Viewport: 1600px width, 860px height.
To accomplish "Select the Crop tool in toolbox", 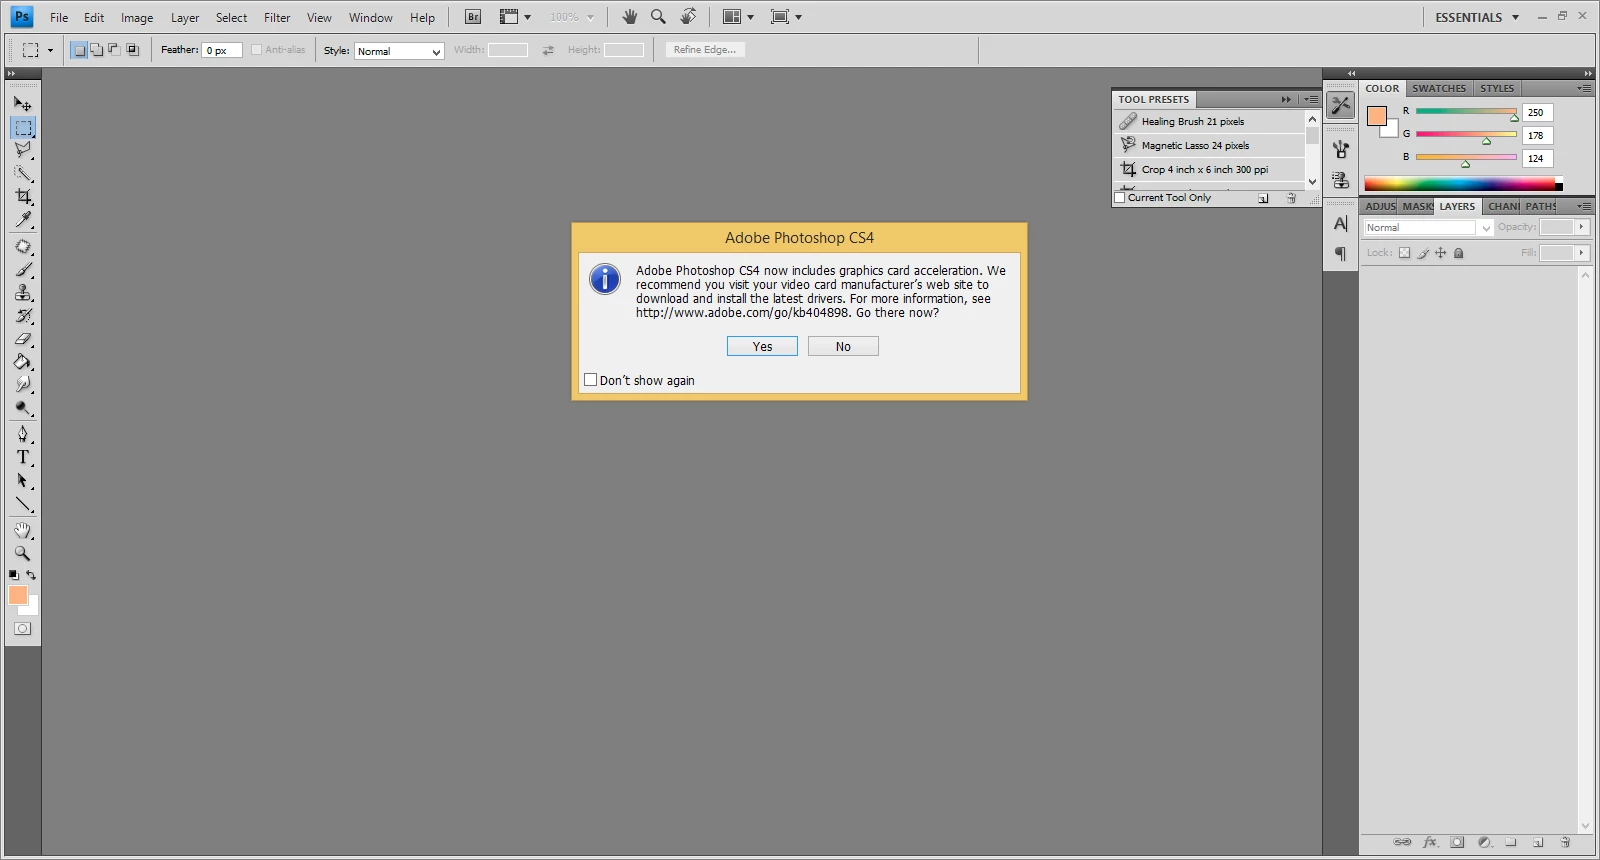I will pyautogui.click(x=23, y=197).
